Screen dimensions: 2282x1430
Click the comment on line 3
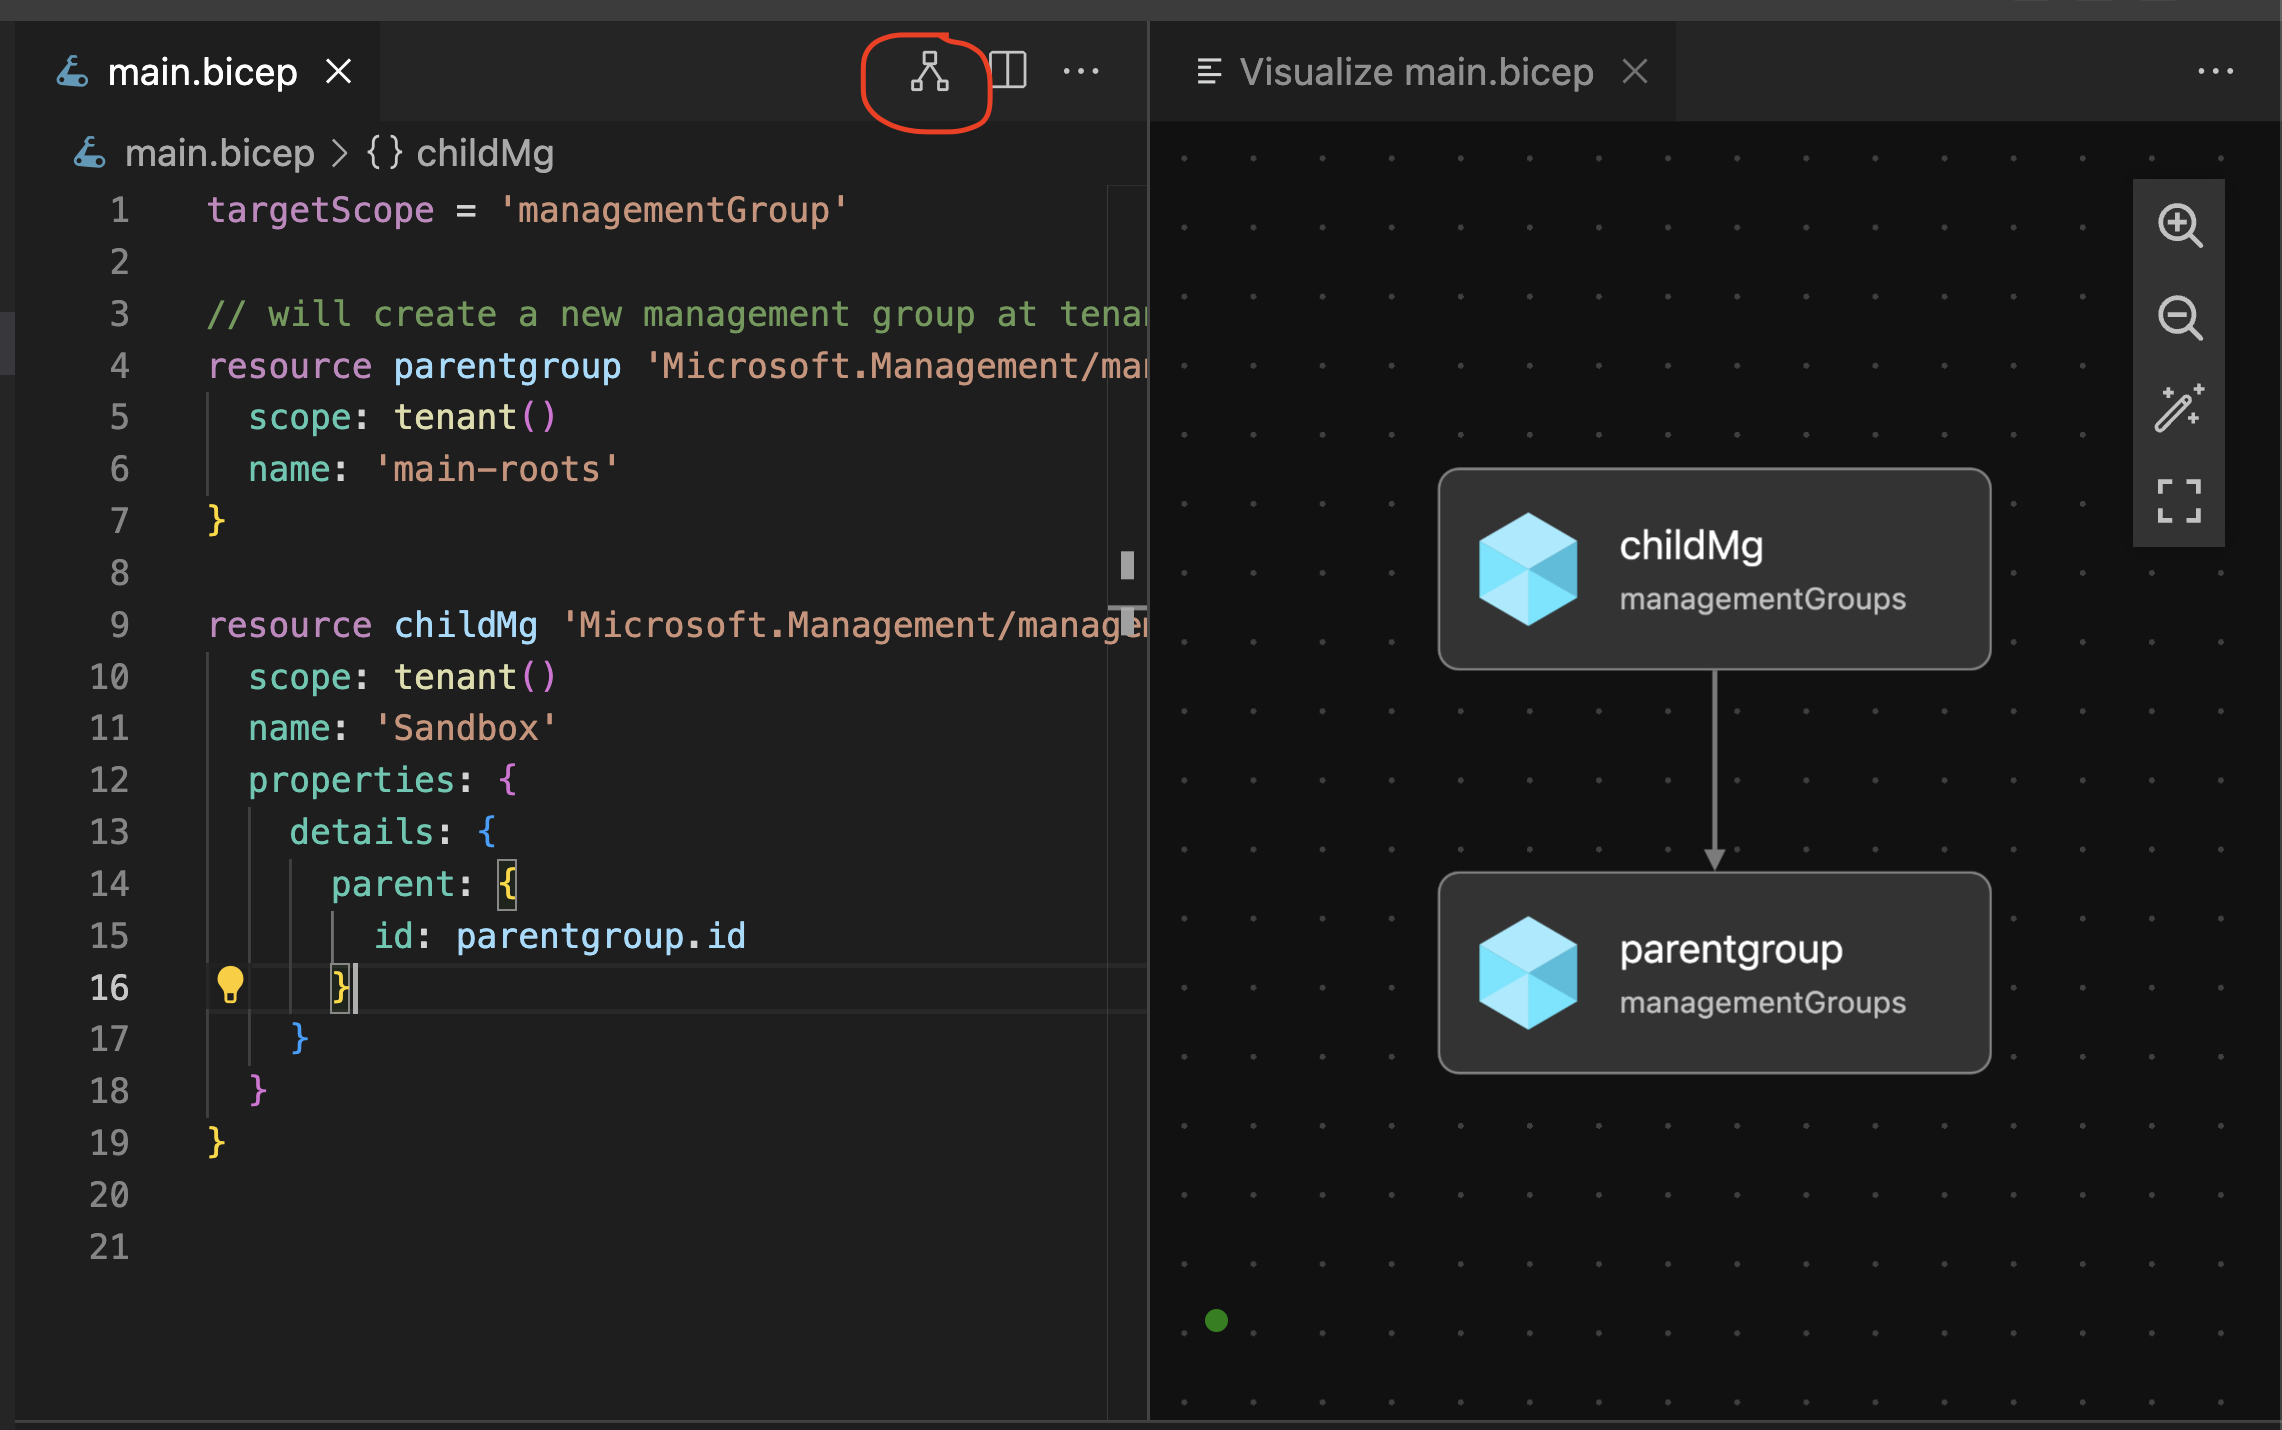677,314
